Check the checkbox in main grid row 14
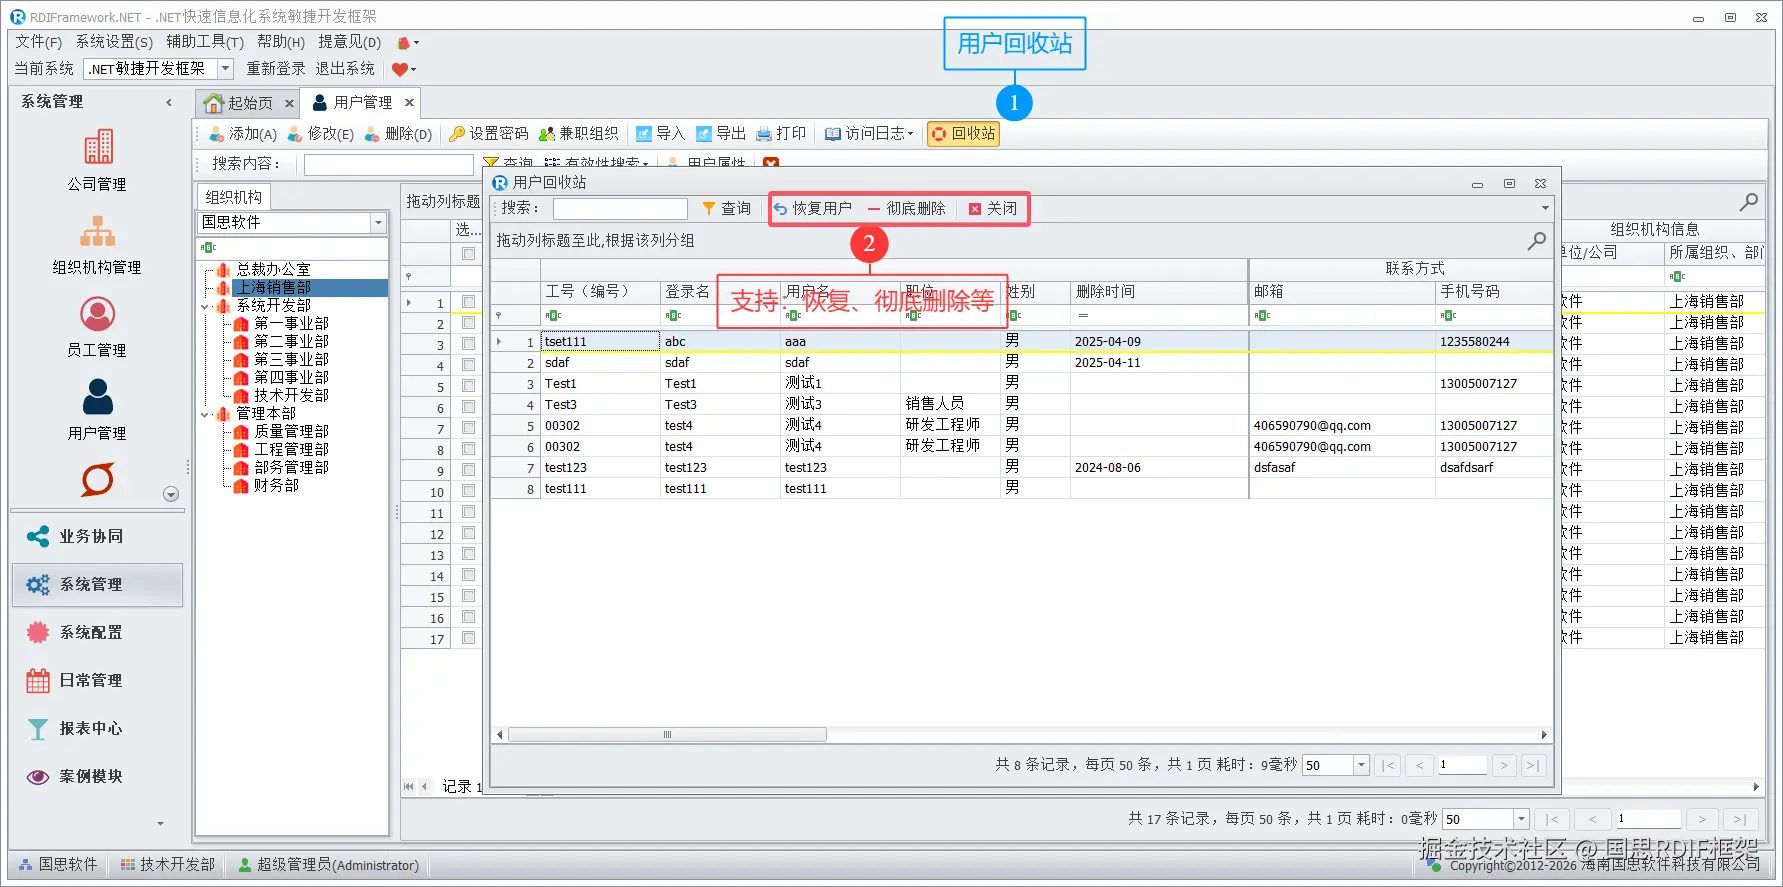Image resolution: width=1783 pixels, height=887 pixels. click(x=468, y=575)
